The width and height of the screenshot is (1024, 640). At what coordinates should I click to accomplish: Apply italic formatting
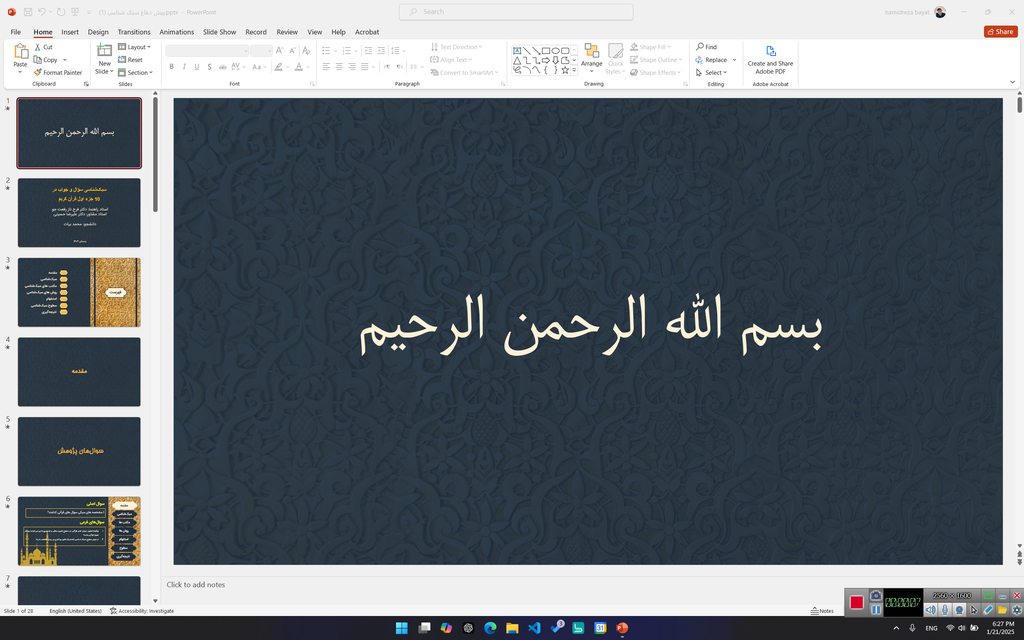[184, 66]
